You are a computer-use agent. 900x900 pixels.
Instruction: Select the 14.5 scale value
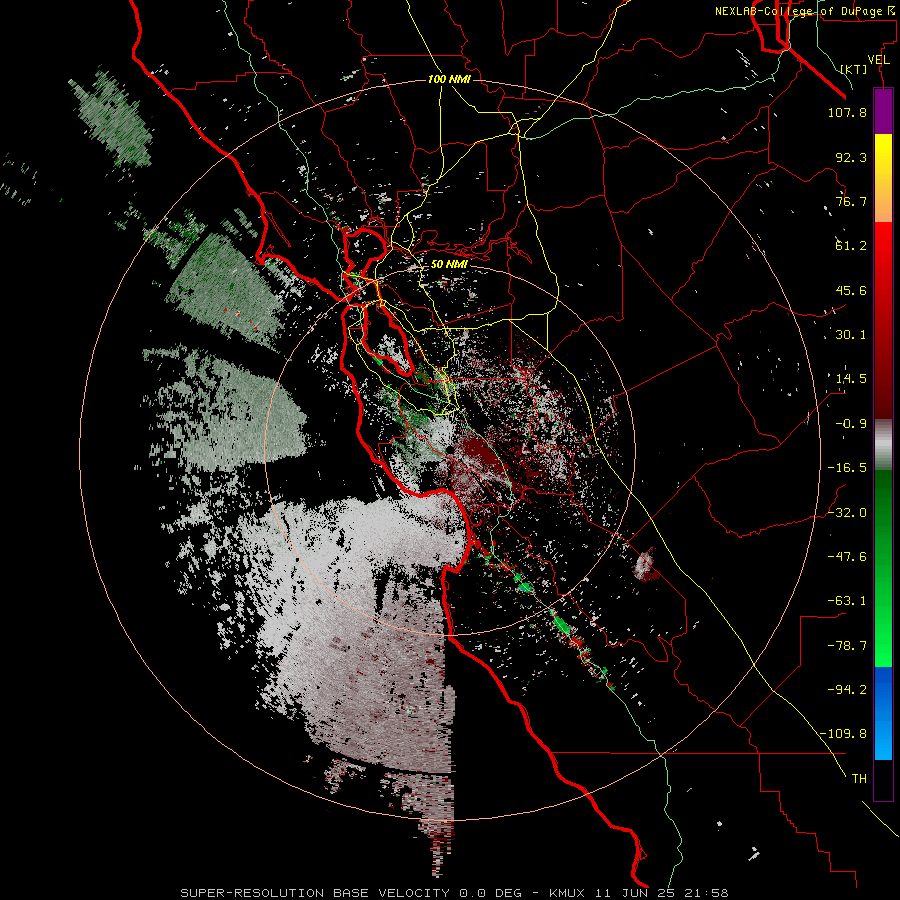[851, 379]
